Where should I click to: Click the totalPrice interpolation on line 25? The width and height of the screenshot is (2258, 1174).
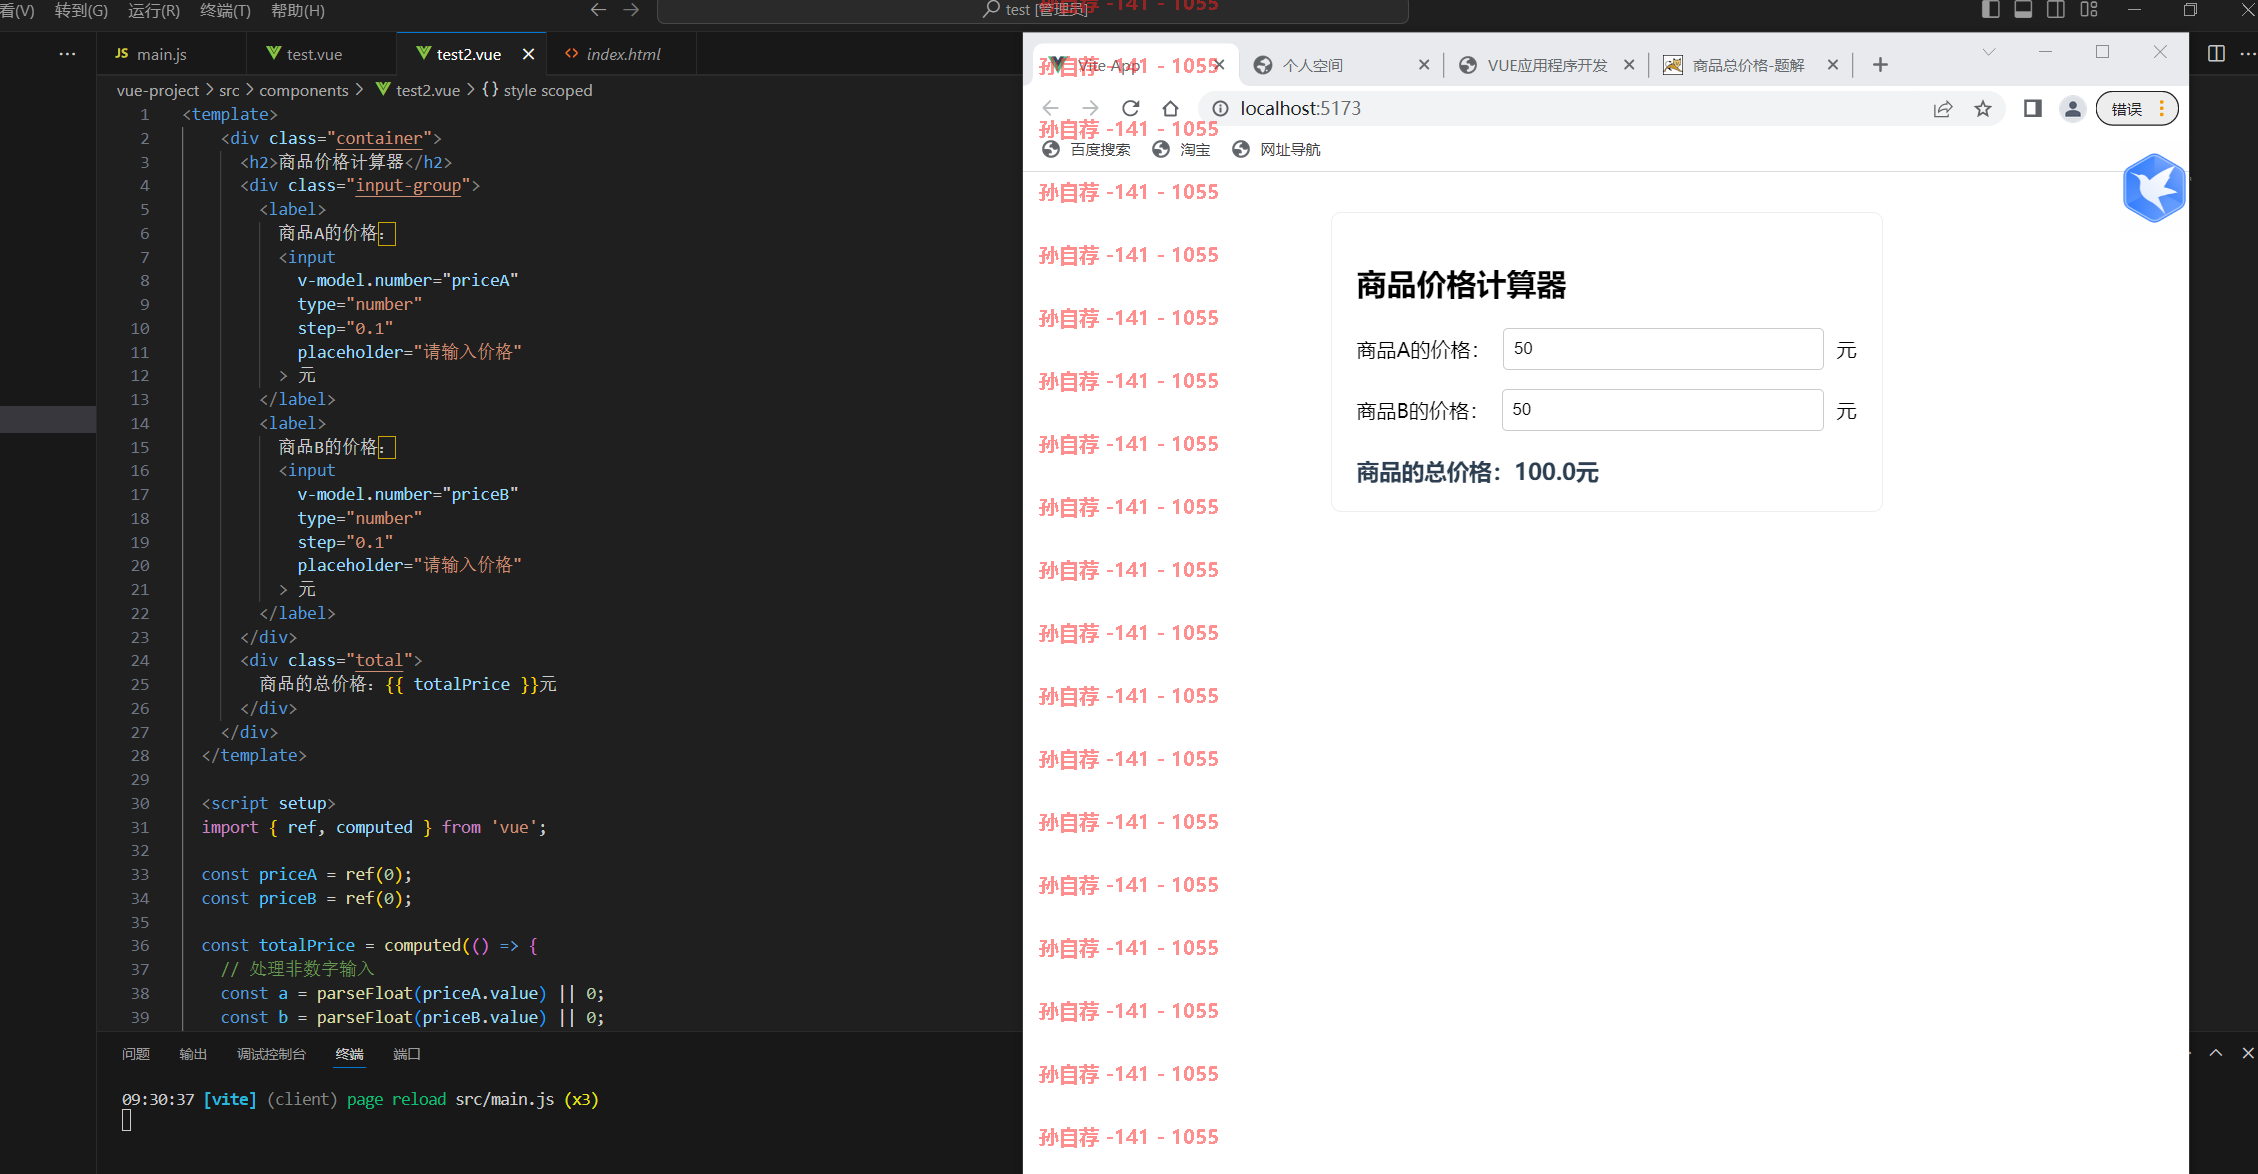click(462, 684)
